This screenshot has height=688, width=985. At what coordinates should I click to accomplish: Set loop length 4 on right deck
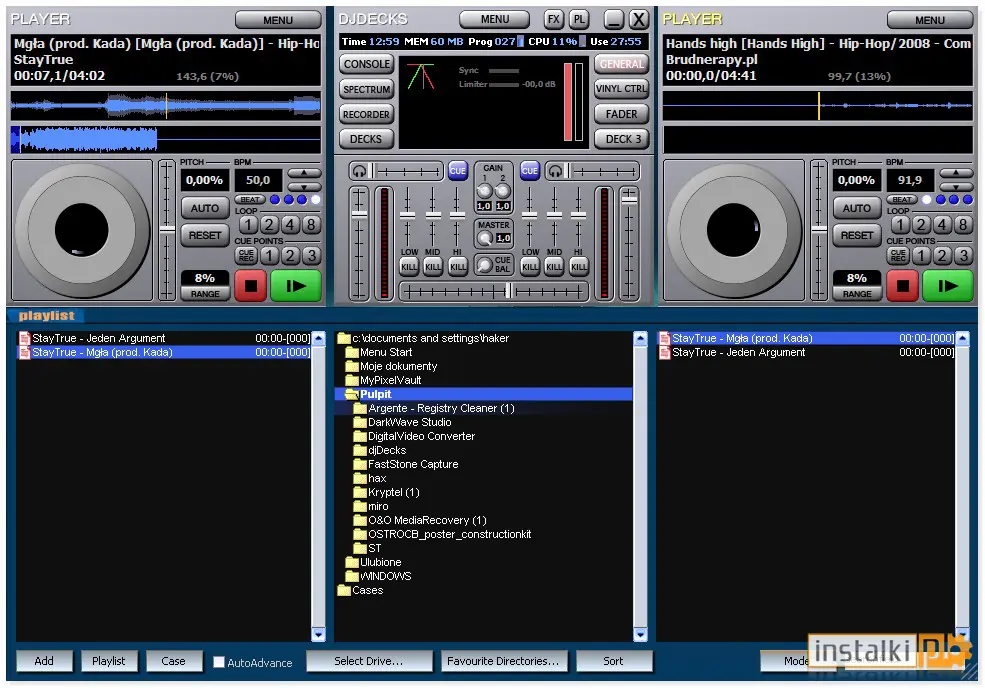[x=942, y=224]
